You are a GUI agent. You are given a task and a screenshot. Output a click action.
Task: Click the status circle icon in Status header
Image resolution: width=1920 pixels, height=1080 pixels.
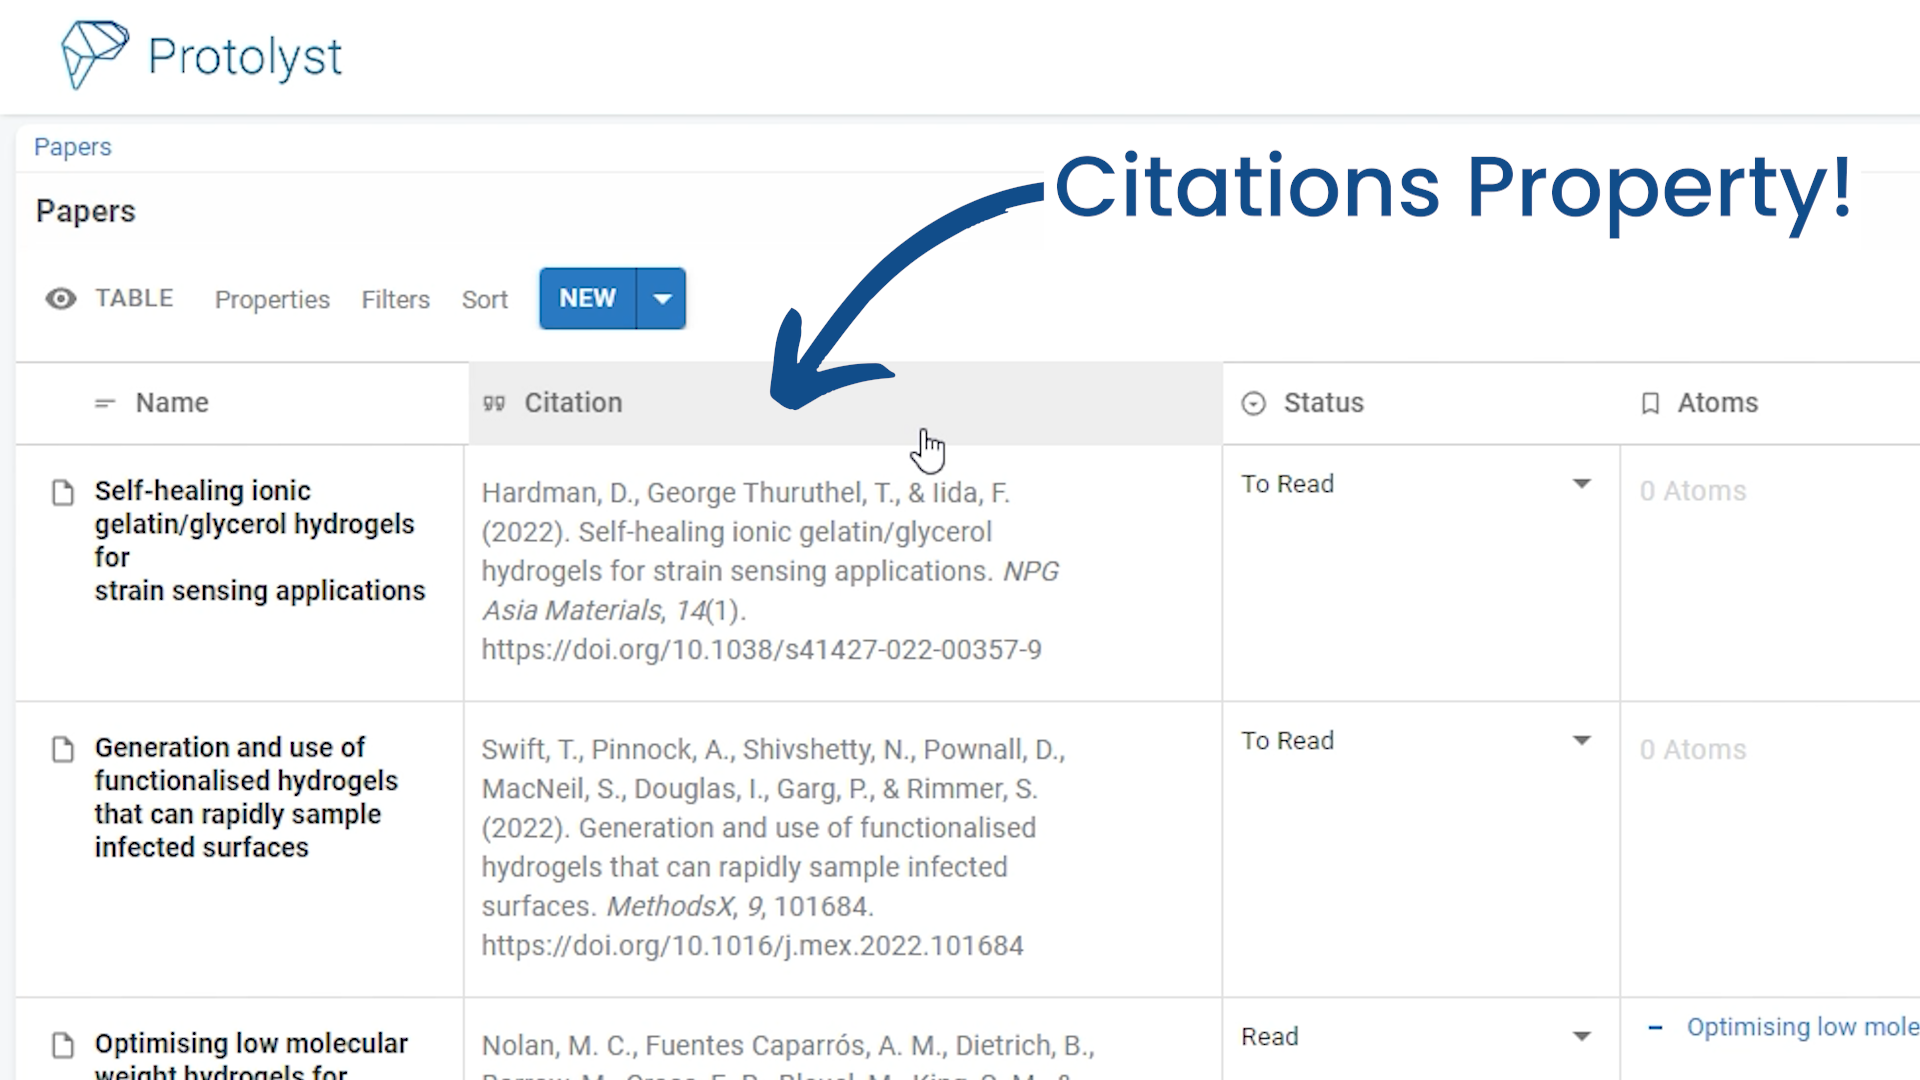(1253, 402)
